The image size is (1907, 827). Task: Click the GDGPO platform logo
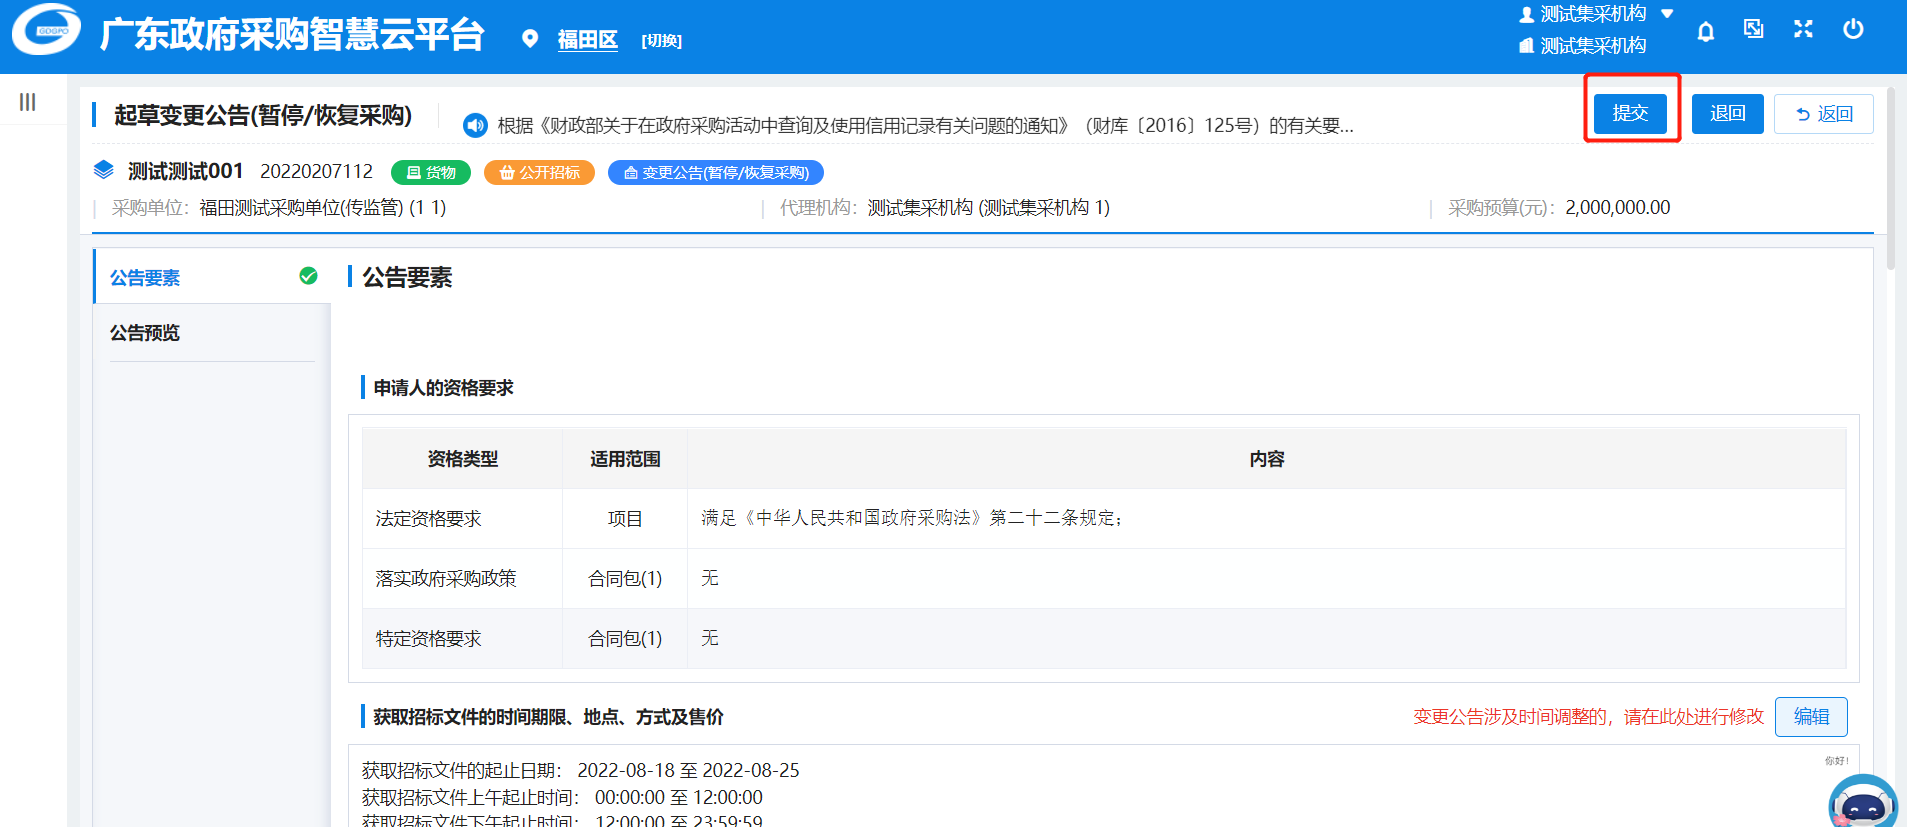pyautogui.click(x=47, y=31)
